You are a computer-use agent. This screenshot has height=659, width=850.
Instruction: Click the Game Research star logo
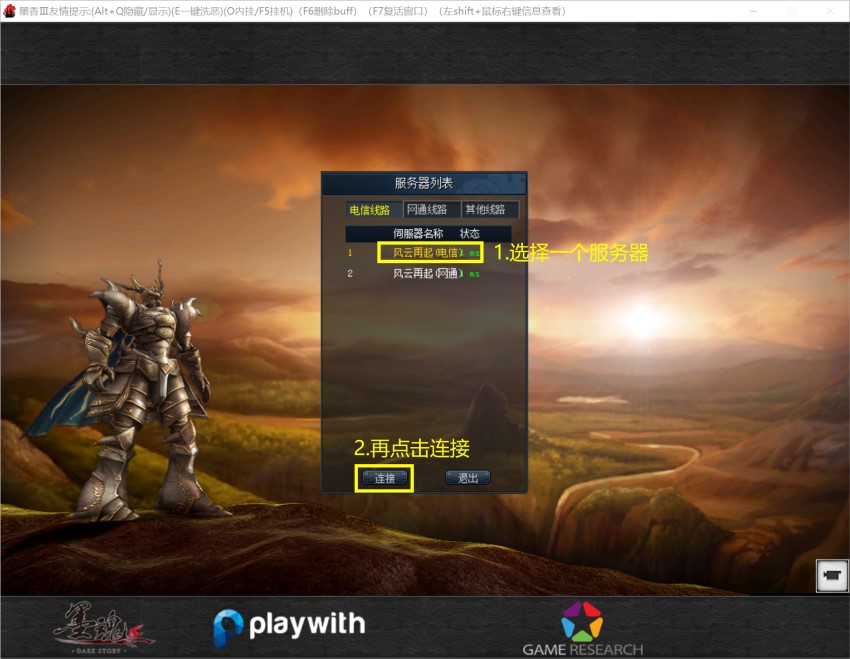click(581, 621)
